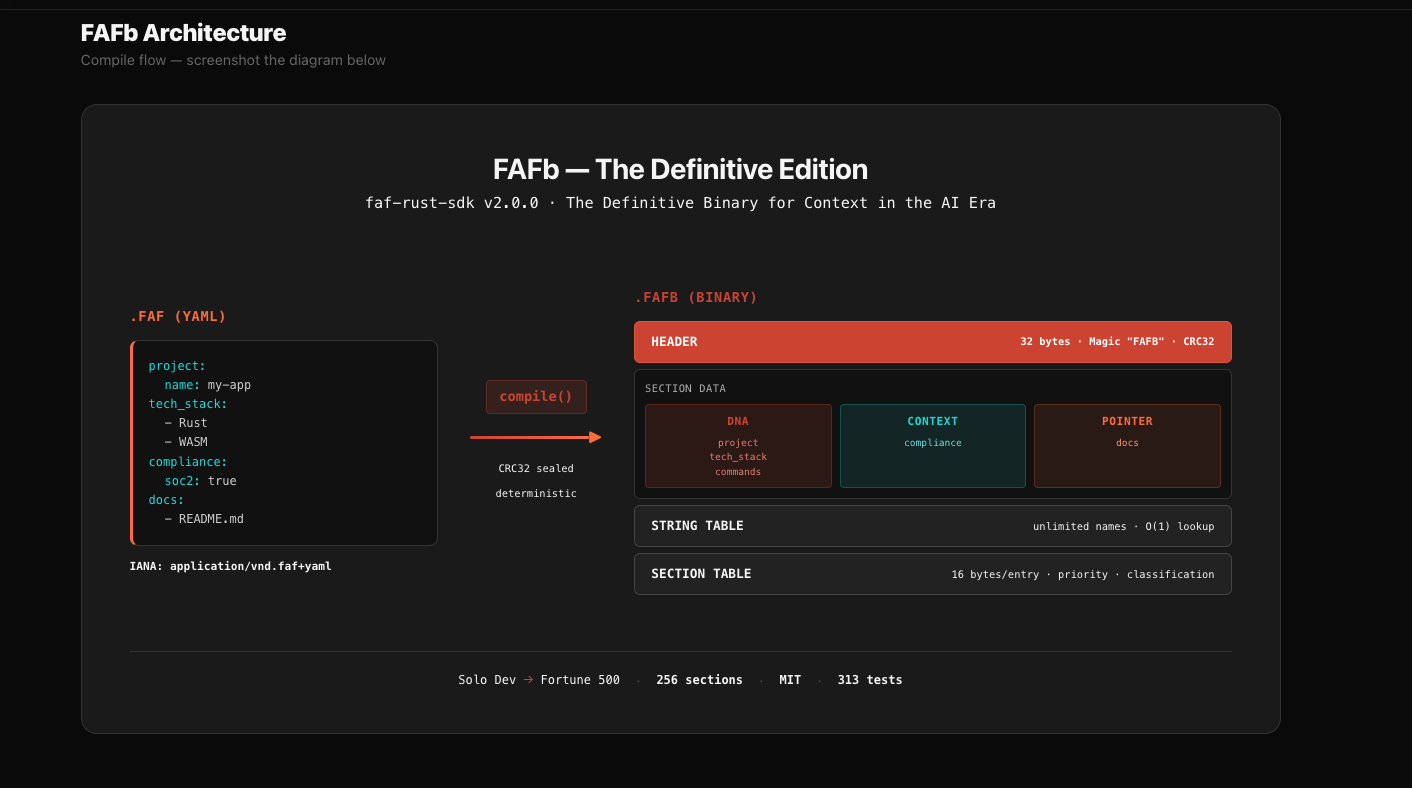Image resolution: width=1412 pixels, height=788 pixels.
Task: Click the orange accent stripe on YAML block
Action: (131, 442)
